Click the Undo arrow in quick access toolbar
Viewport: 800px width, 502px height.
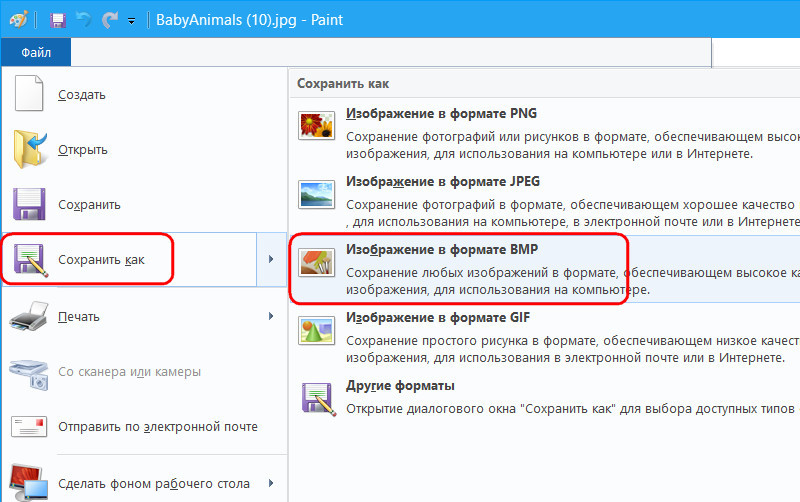[x=84, y=19]
